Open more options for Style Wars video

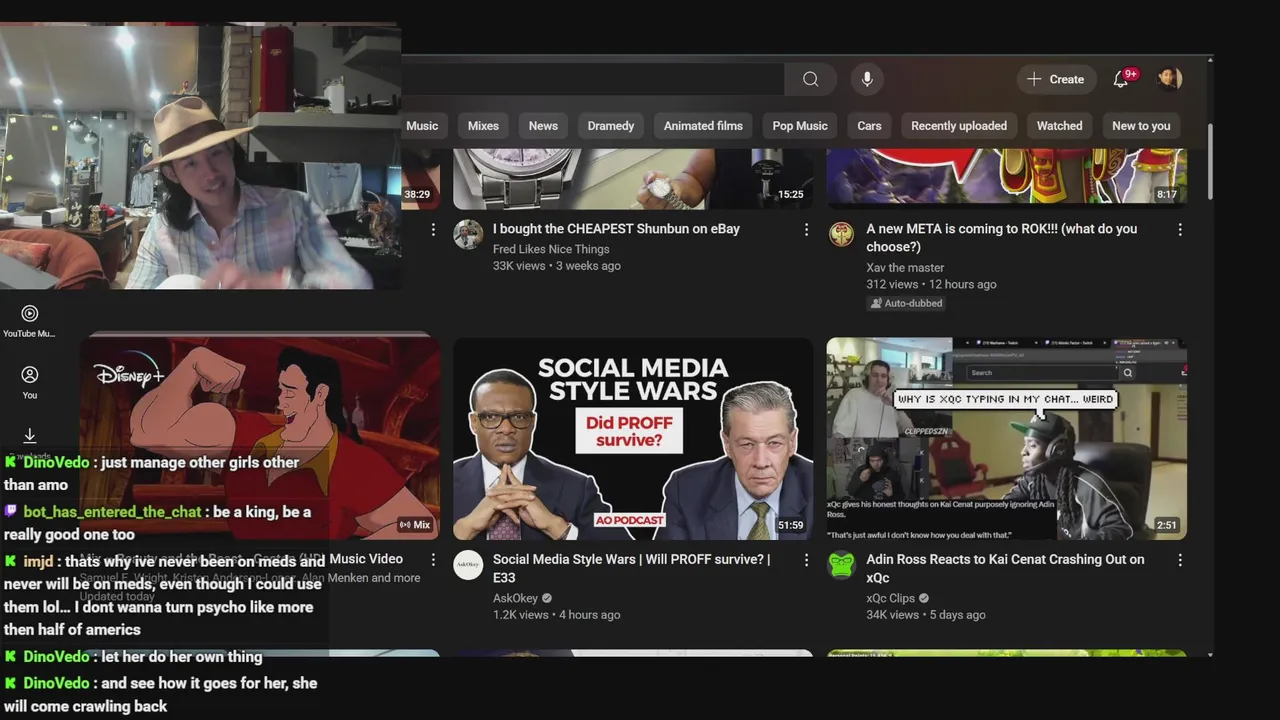[806, 560]
